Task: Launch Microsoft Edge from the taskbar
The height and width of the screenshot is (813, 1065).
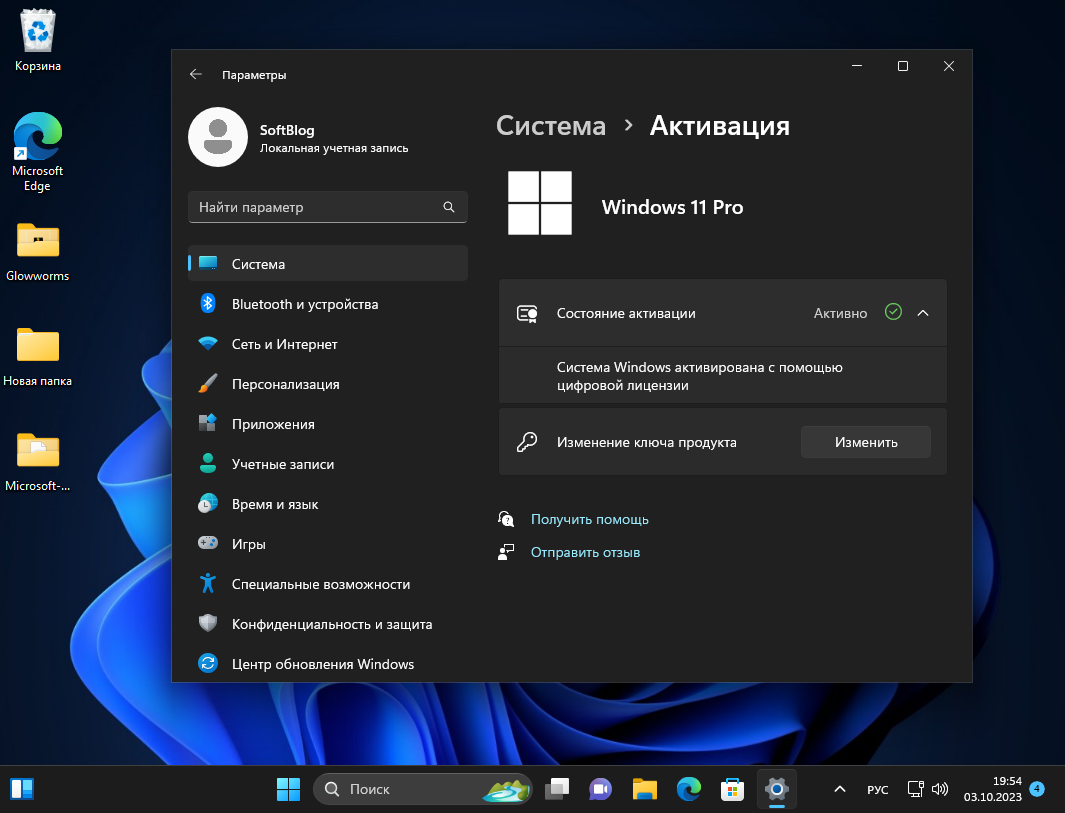Action: tap(689, 789)
